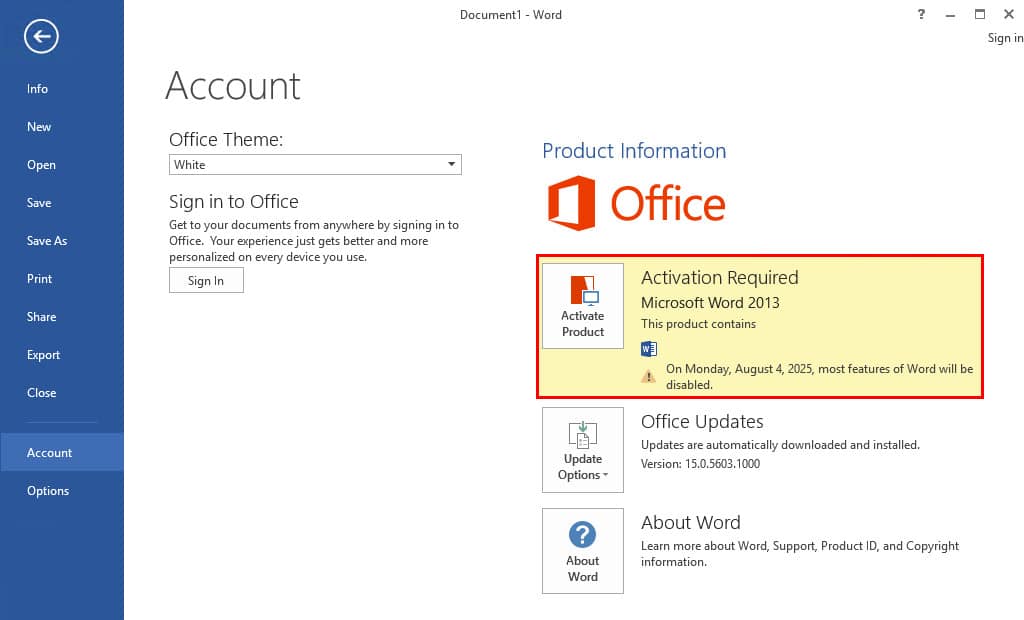Maximize the Word window
The width and height of the screenshot is (1024, 620).
(x=980, y=14)
